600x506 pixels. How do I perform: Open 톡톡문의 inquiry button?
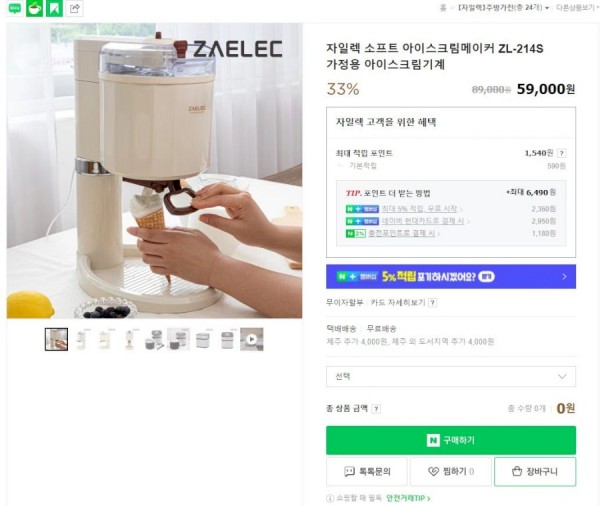pyautogui.click(x=367, y=472)
